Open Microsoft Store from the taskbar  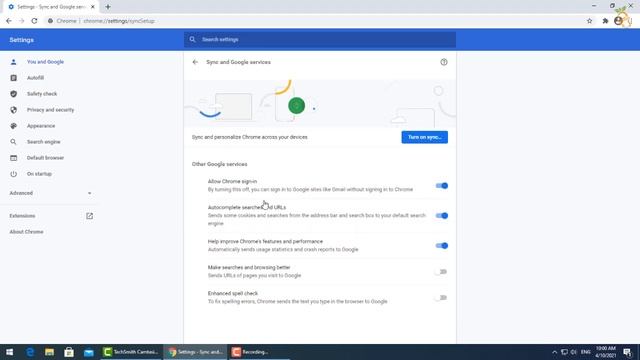tap(69, 352)
